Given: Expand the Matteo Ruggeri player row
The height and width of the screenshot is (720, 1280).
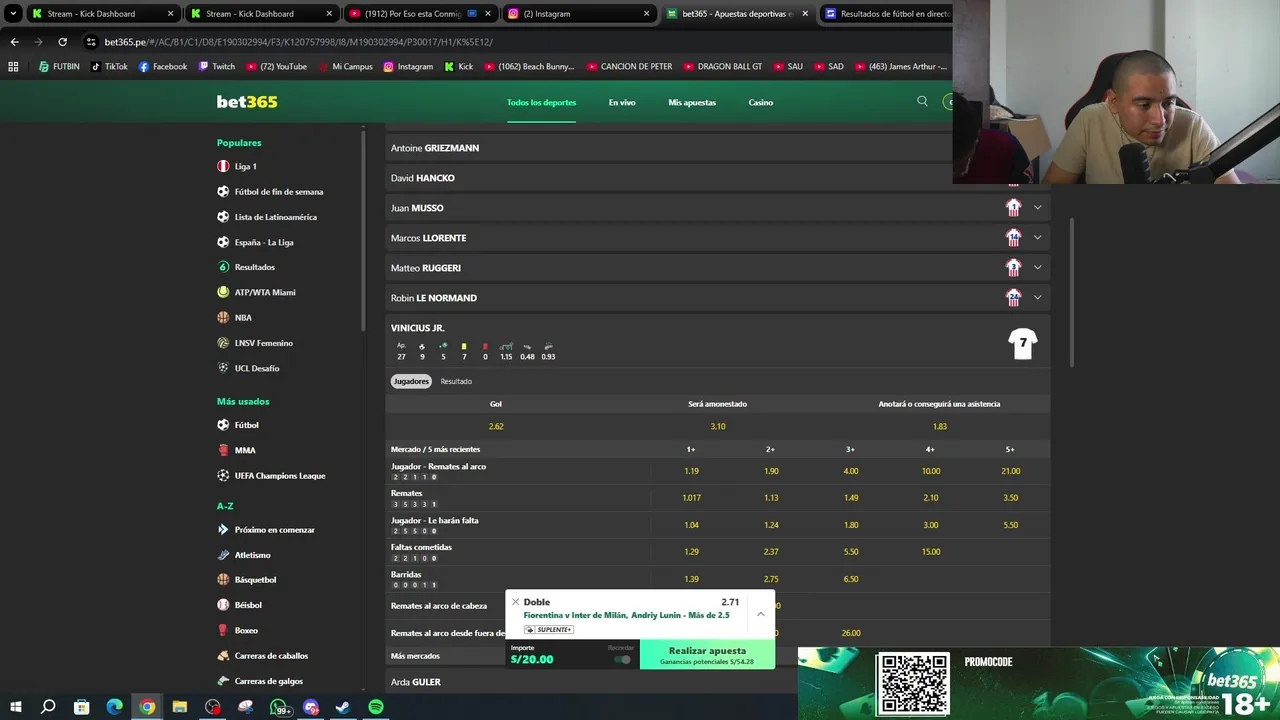Looking at the screenshot, I should click(1037, 268).
